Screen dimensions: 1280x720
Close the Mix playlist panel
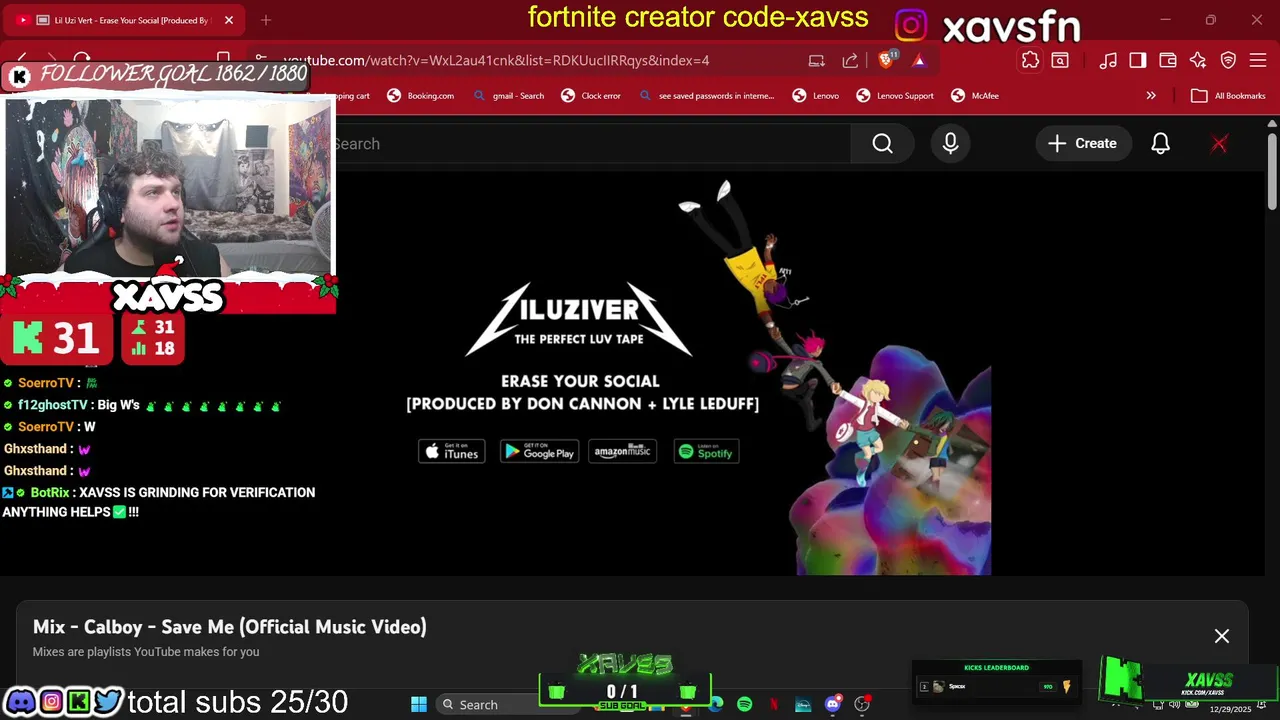(1221, 636)
